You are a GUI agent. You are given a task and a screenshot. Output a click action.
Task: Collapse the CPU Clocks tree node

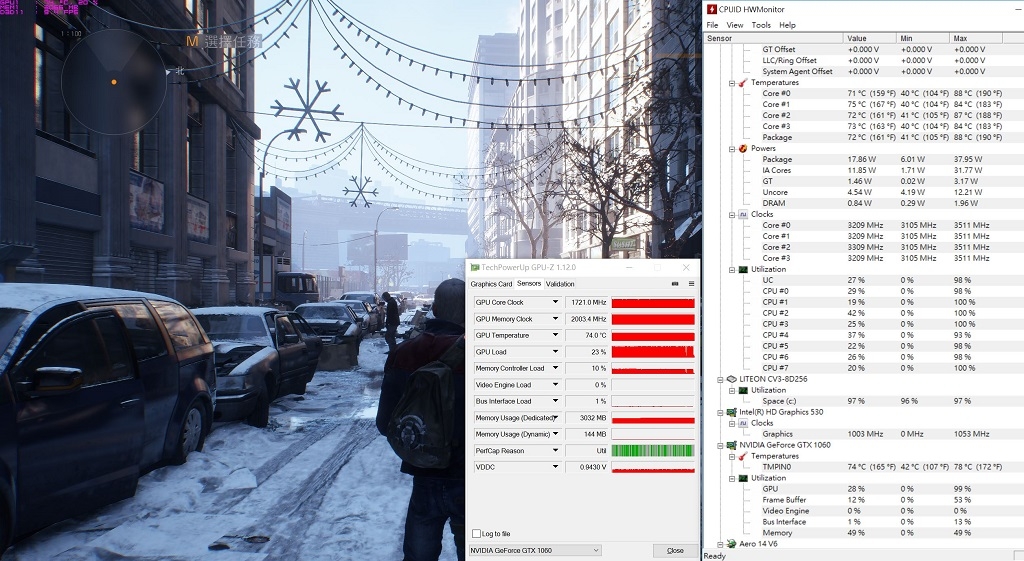tap(732, 215)
